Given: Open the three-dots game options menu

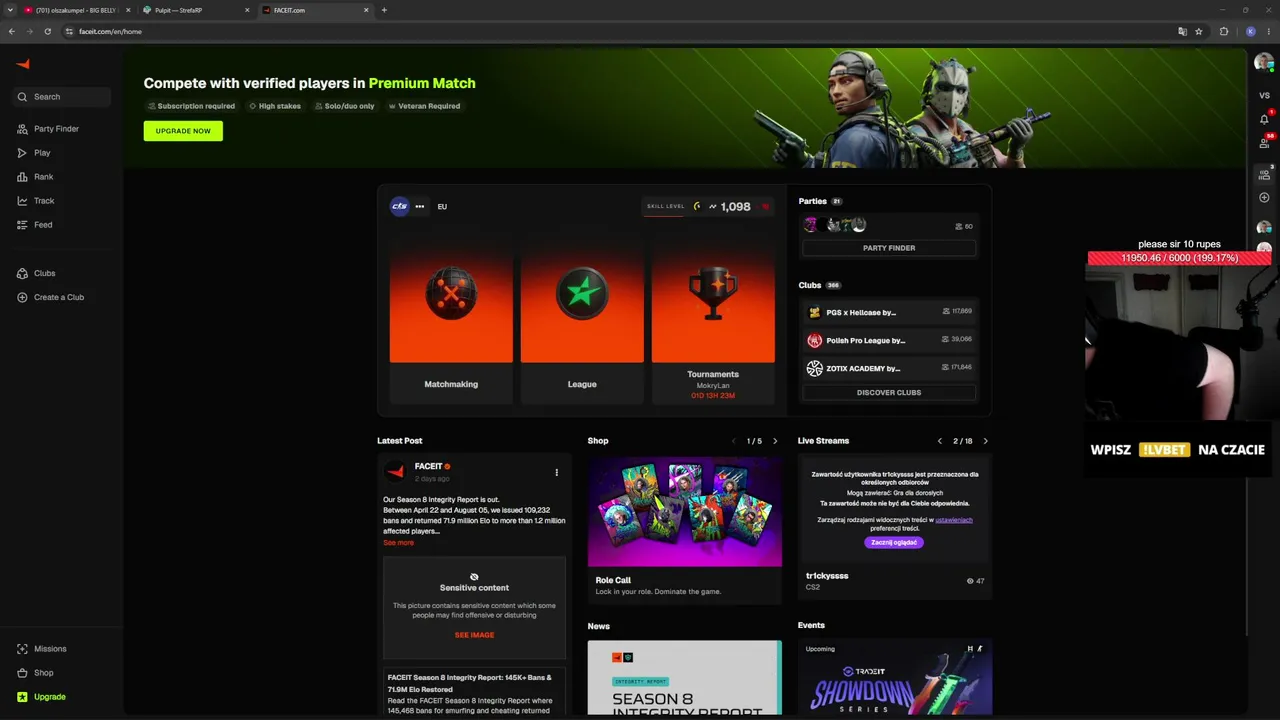Looking at the screenshot, I should point(420,206).
